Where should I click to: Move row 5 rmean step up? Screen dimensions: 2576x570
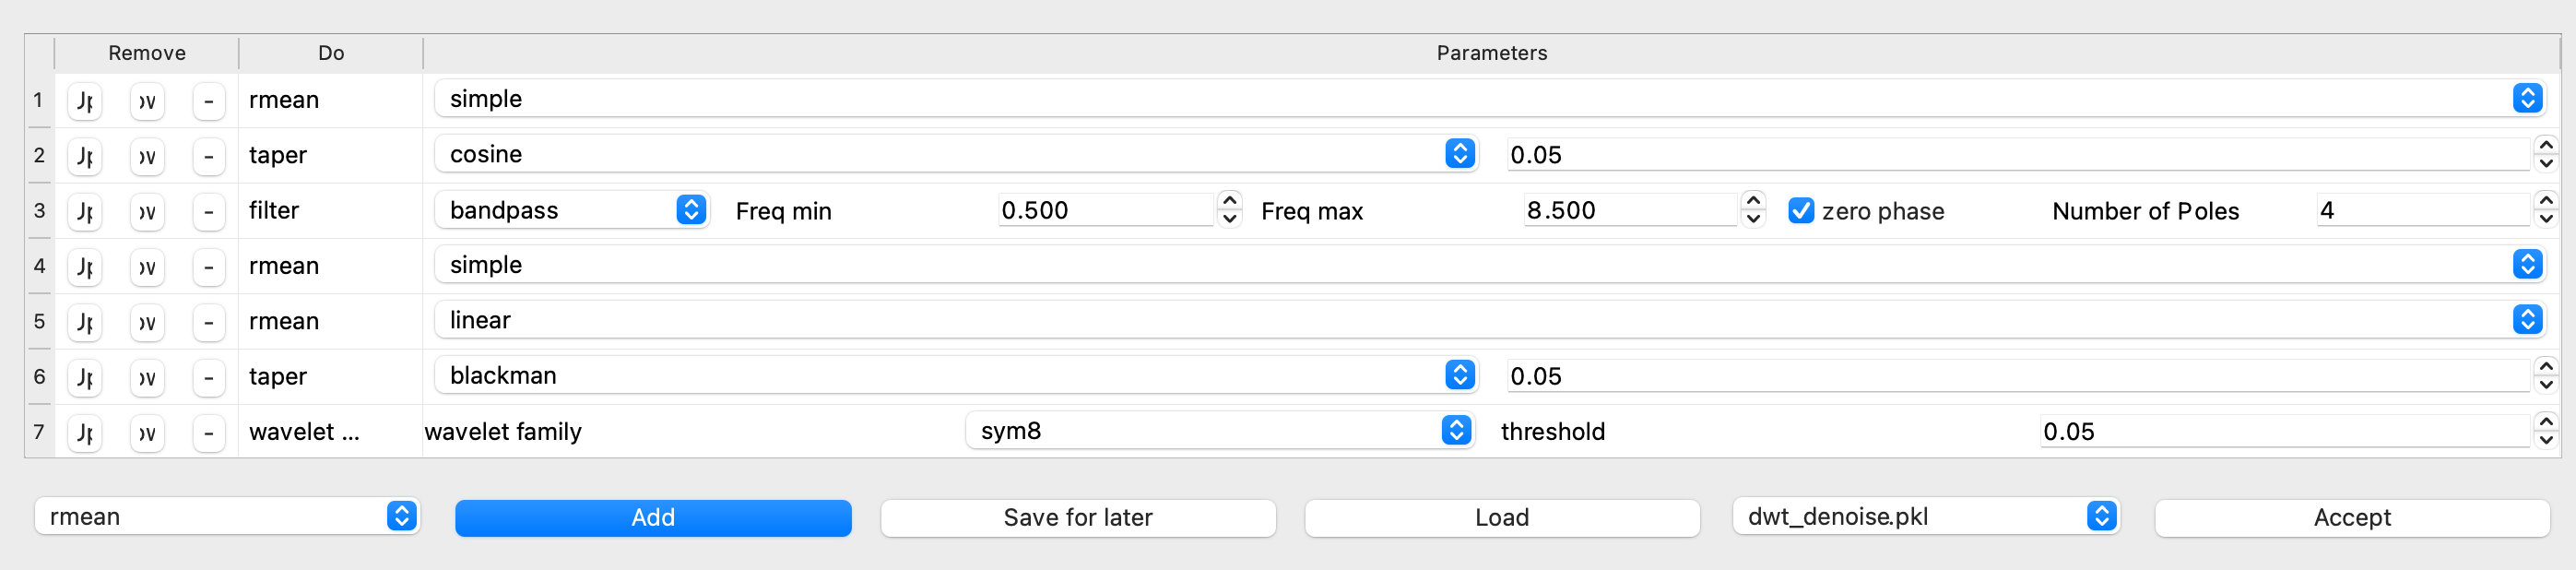(x=85, y=322)
